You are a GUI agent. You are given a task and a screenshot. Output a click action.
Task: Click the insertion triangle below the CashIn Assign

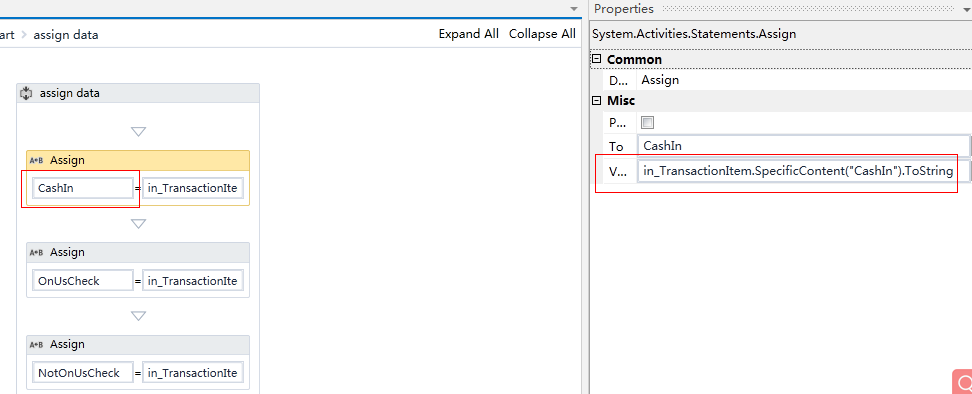click(138, 224)
